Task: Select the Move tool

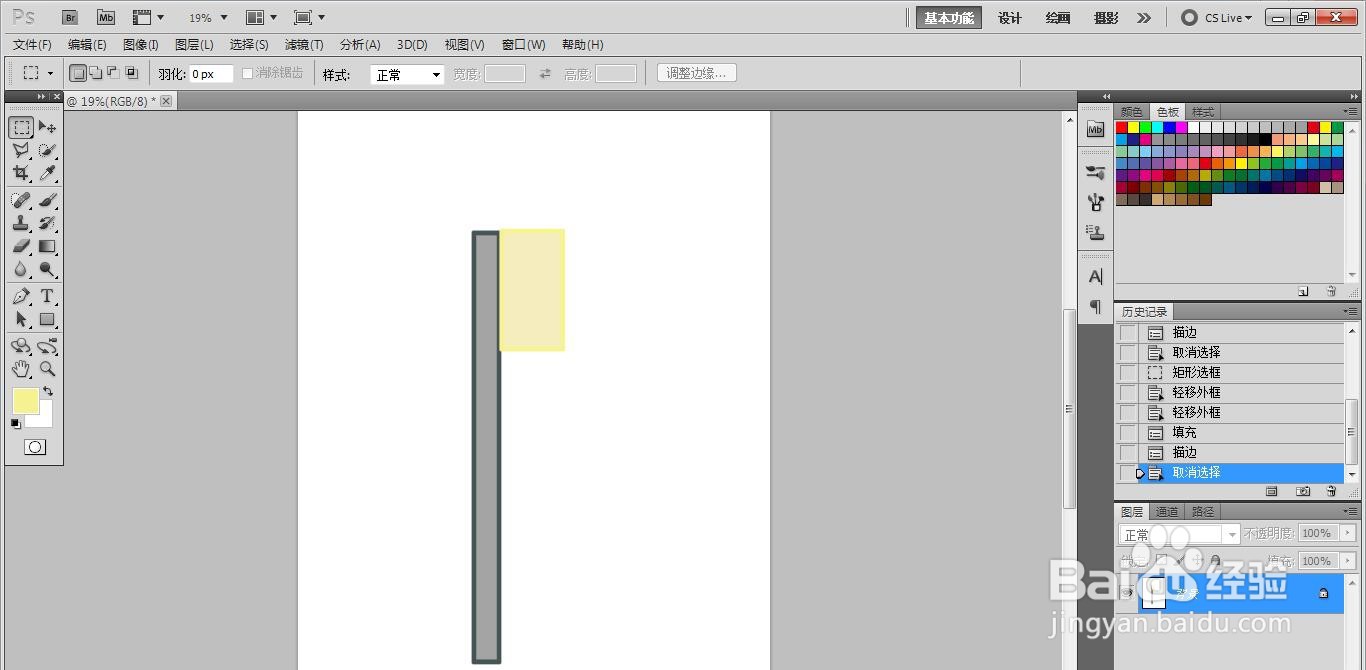Action: pyautogui.click(x=47, y=128)
